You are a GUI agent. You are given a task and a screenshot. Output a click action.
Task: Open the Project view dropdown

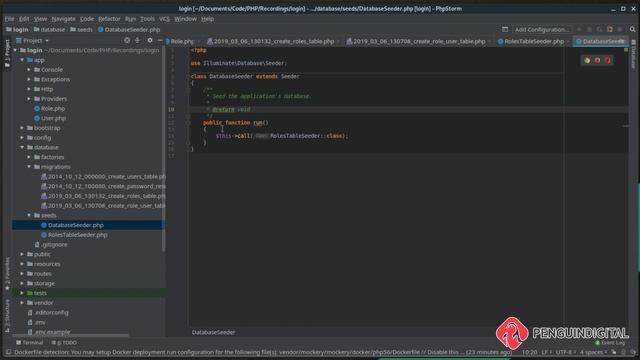(33, 40)
